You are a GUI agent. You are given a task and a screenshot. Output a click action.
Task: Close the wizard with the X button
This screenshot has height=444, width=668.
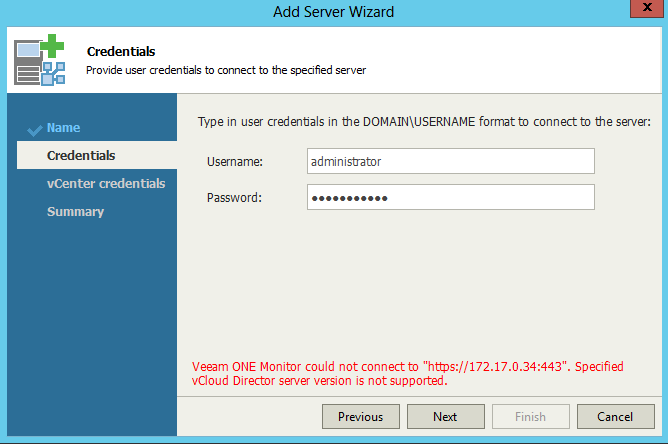[x=647, y=8]
